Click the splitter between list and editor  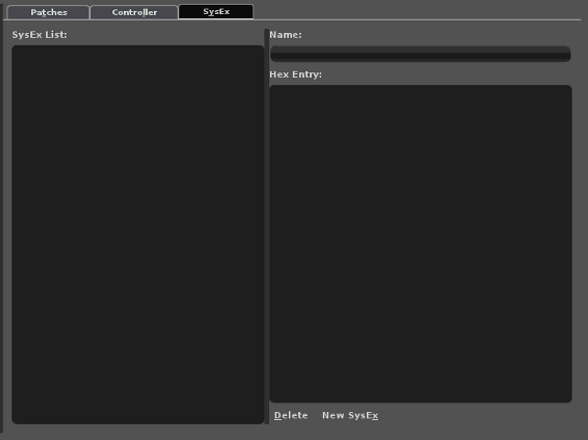267,227
